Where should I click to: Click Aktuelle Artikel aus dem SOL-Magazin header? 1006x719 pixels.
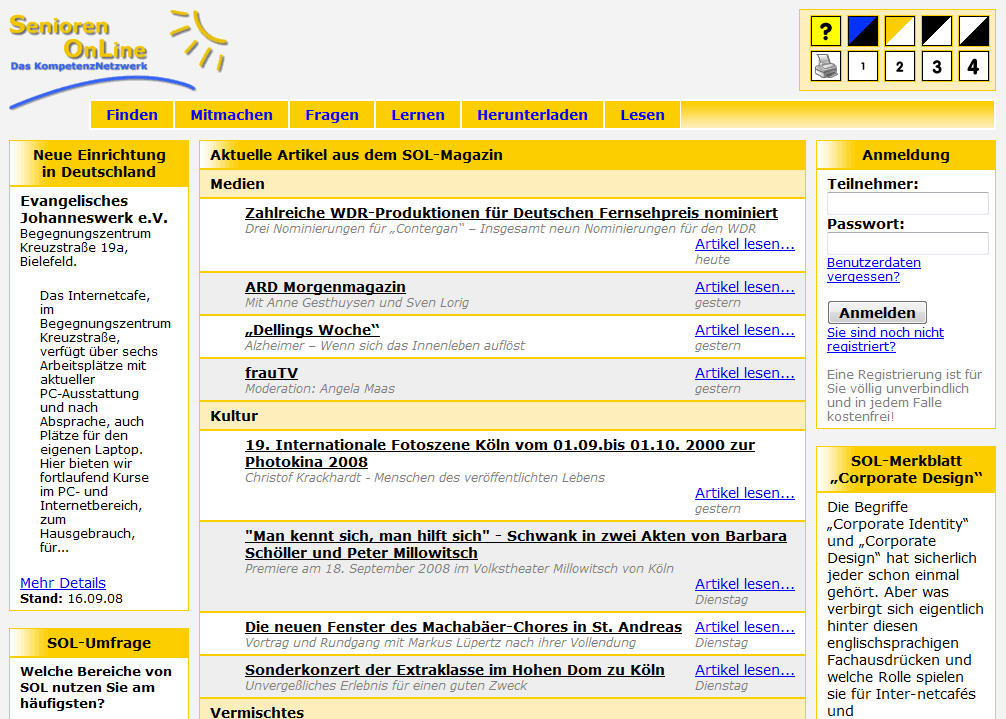[x=502, y=155]
